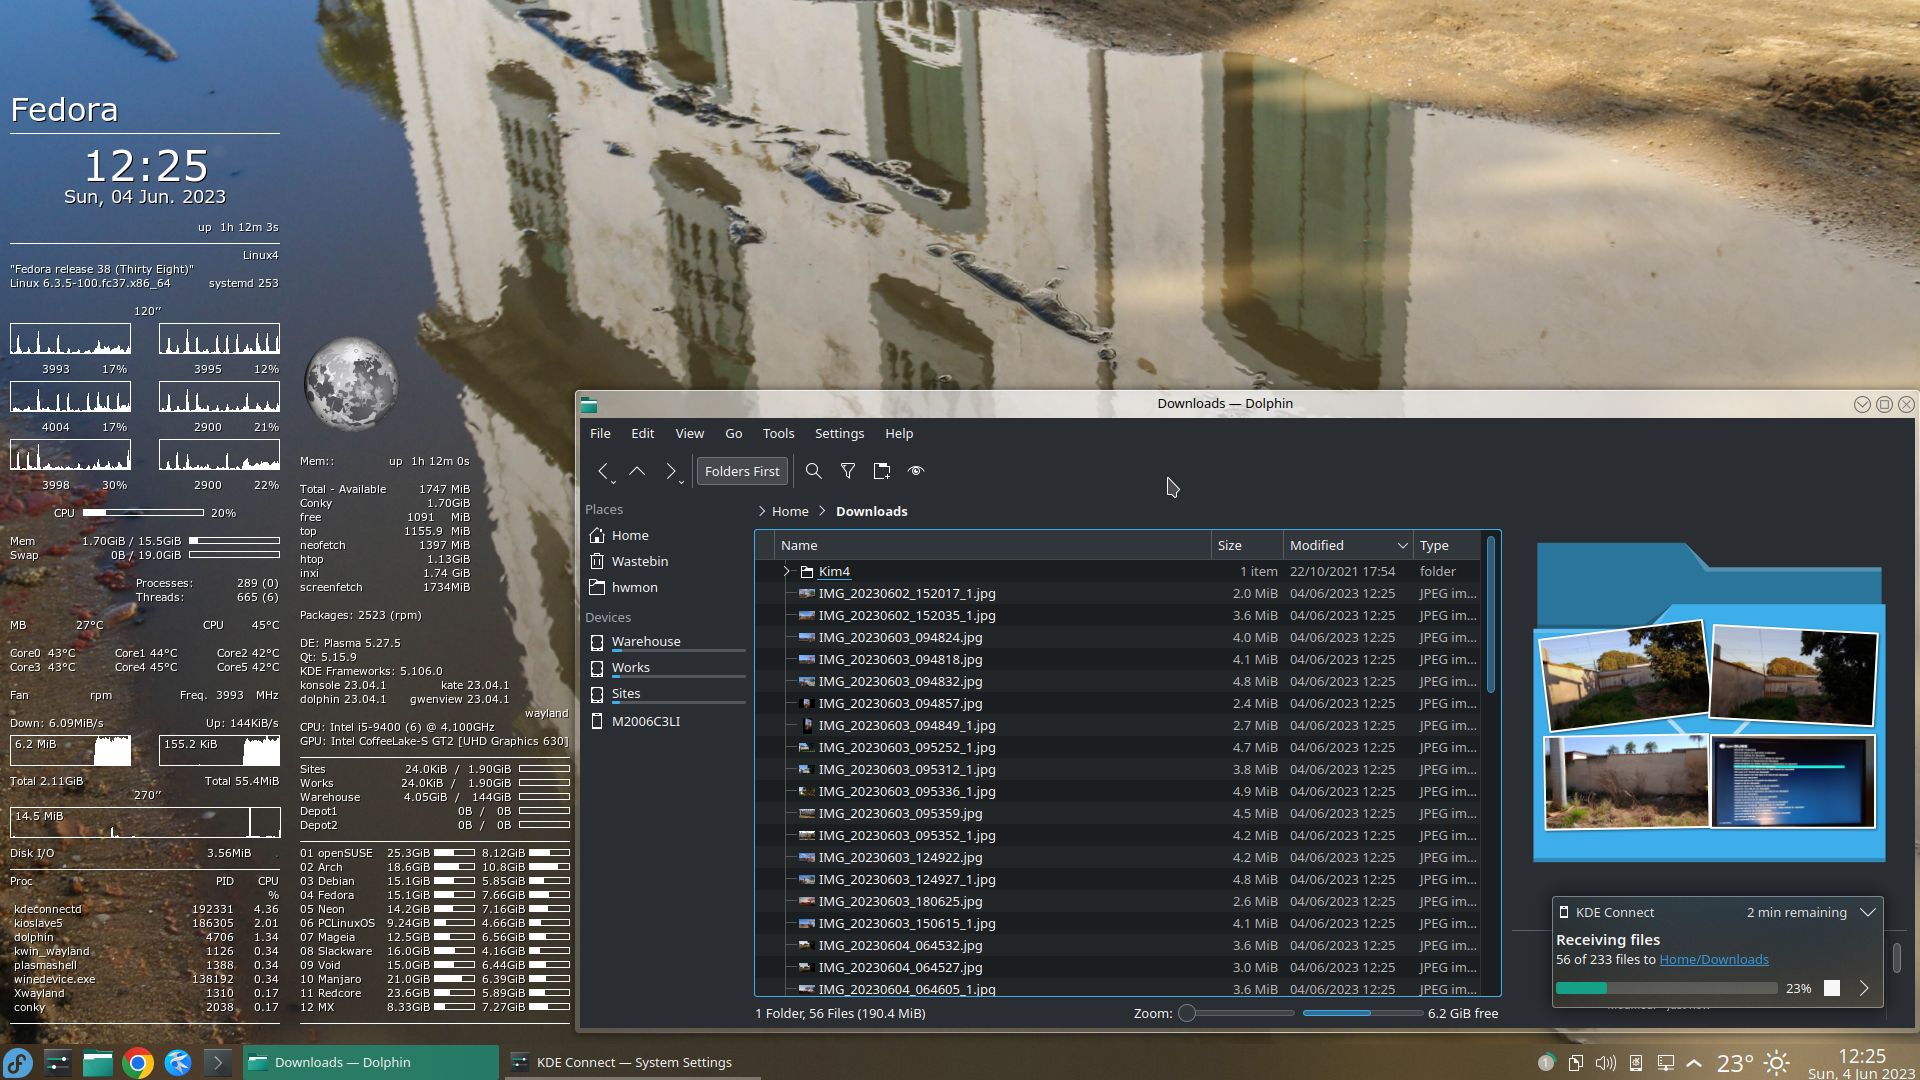Show hidden system tray icons arrow
1920x1080 pixels.
[x=1694, y=1063]
